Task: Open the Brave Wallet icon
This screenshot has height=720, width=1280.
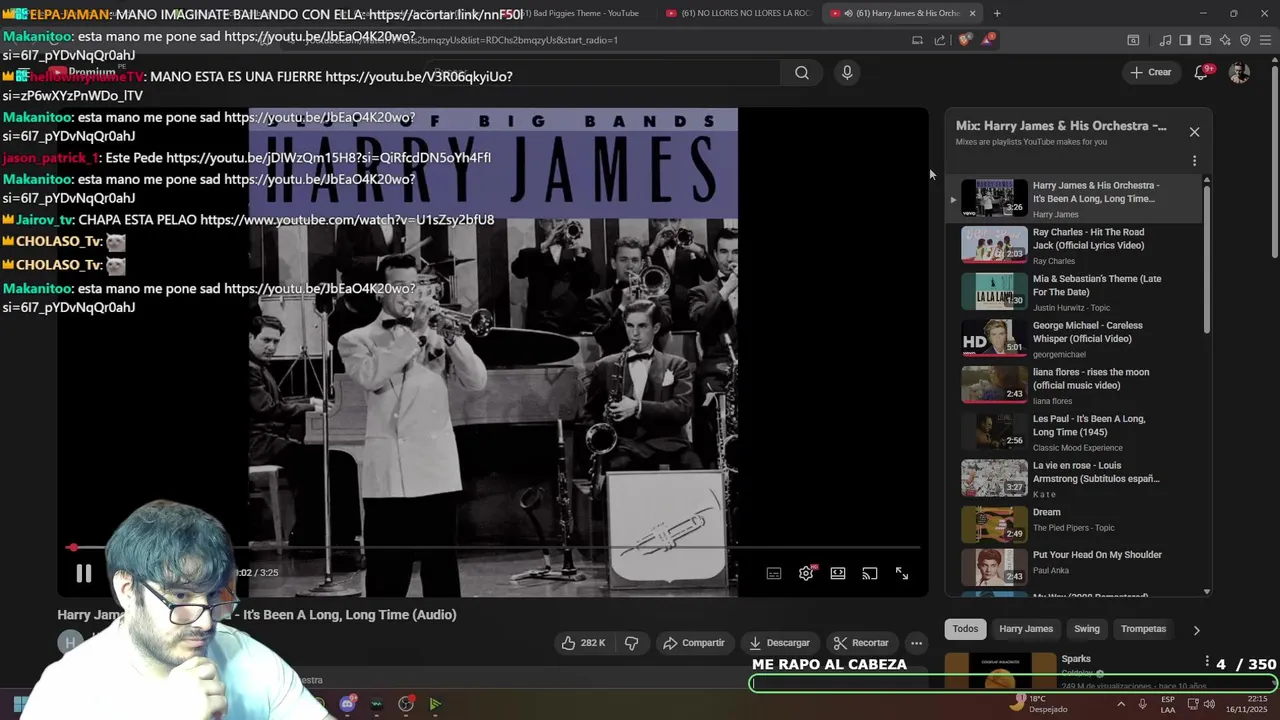Action: pyautogui.click(x=1205, y=40)
